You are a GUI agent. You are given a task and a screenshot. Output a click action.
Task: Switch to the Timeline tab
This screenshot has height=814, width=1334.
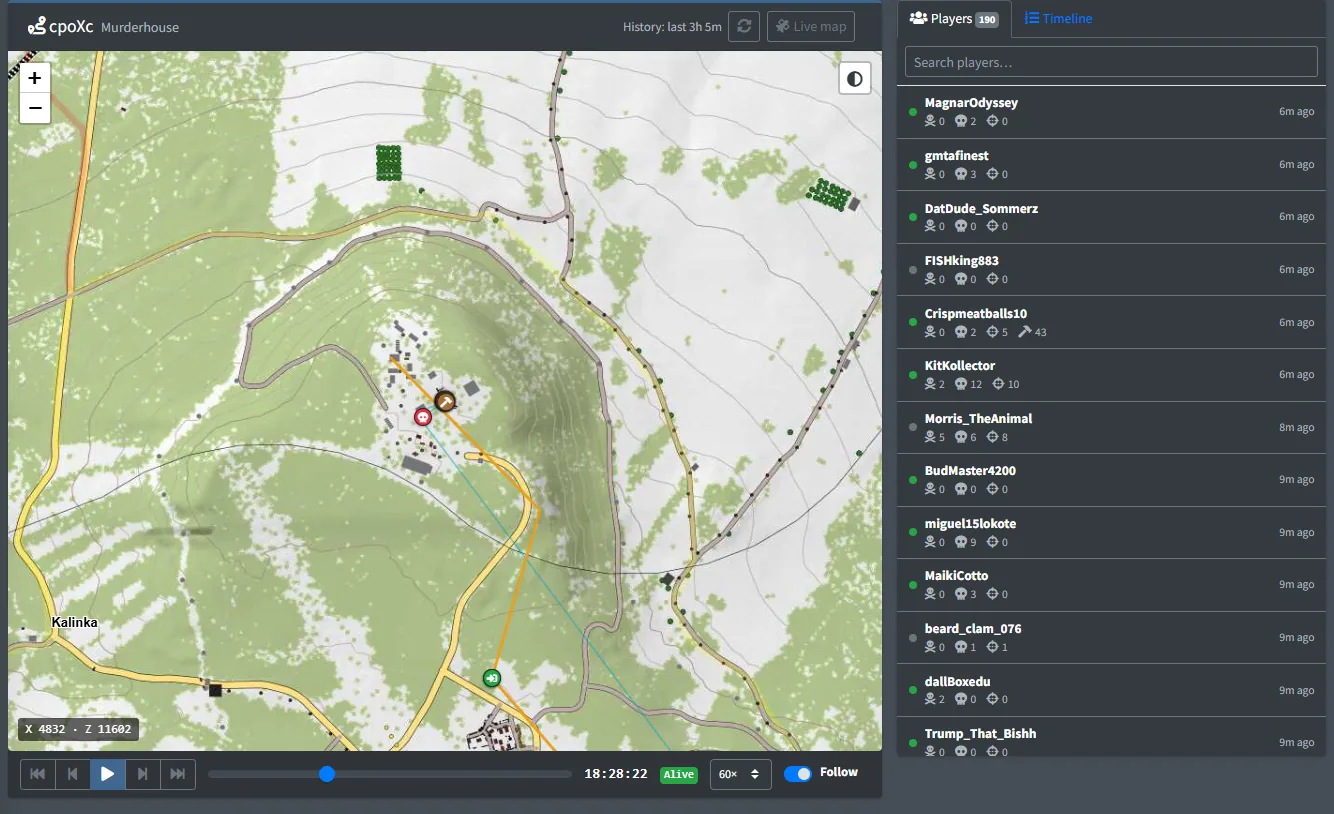[x=1058, y=19]
